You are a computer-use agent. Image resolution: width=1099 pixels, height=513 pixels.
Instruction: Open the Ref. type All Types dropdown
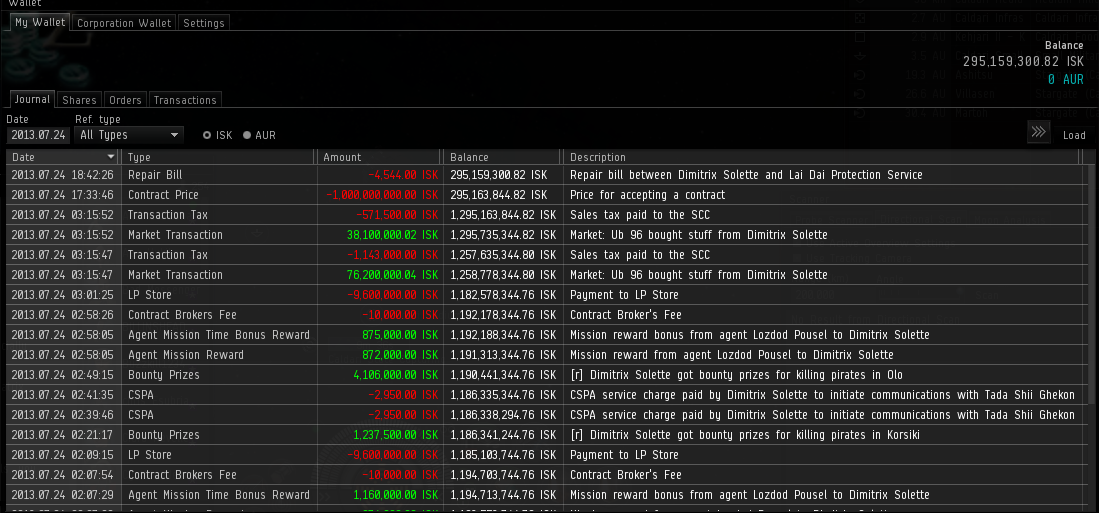click(129, 135)
